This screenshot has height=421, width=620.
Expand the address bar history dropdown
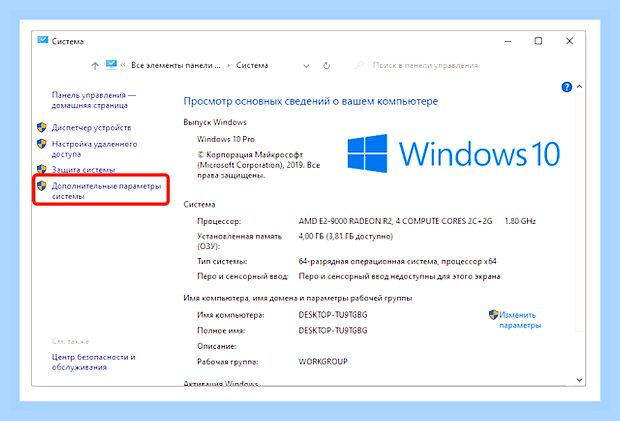[x=306, y=66]
